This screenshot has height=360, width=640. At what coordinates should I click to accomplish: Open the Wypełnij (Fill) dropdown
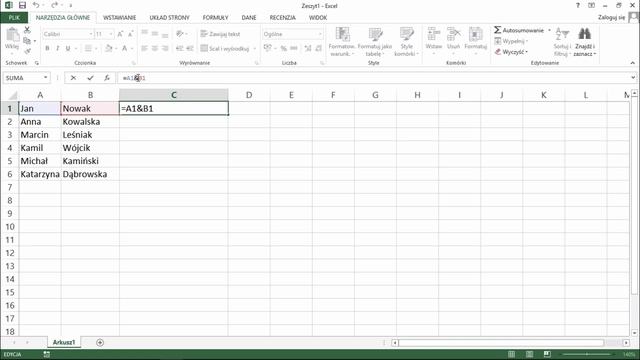click(x=511, y=41)
